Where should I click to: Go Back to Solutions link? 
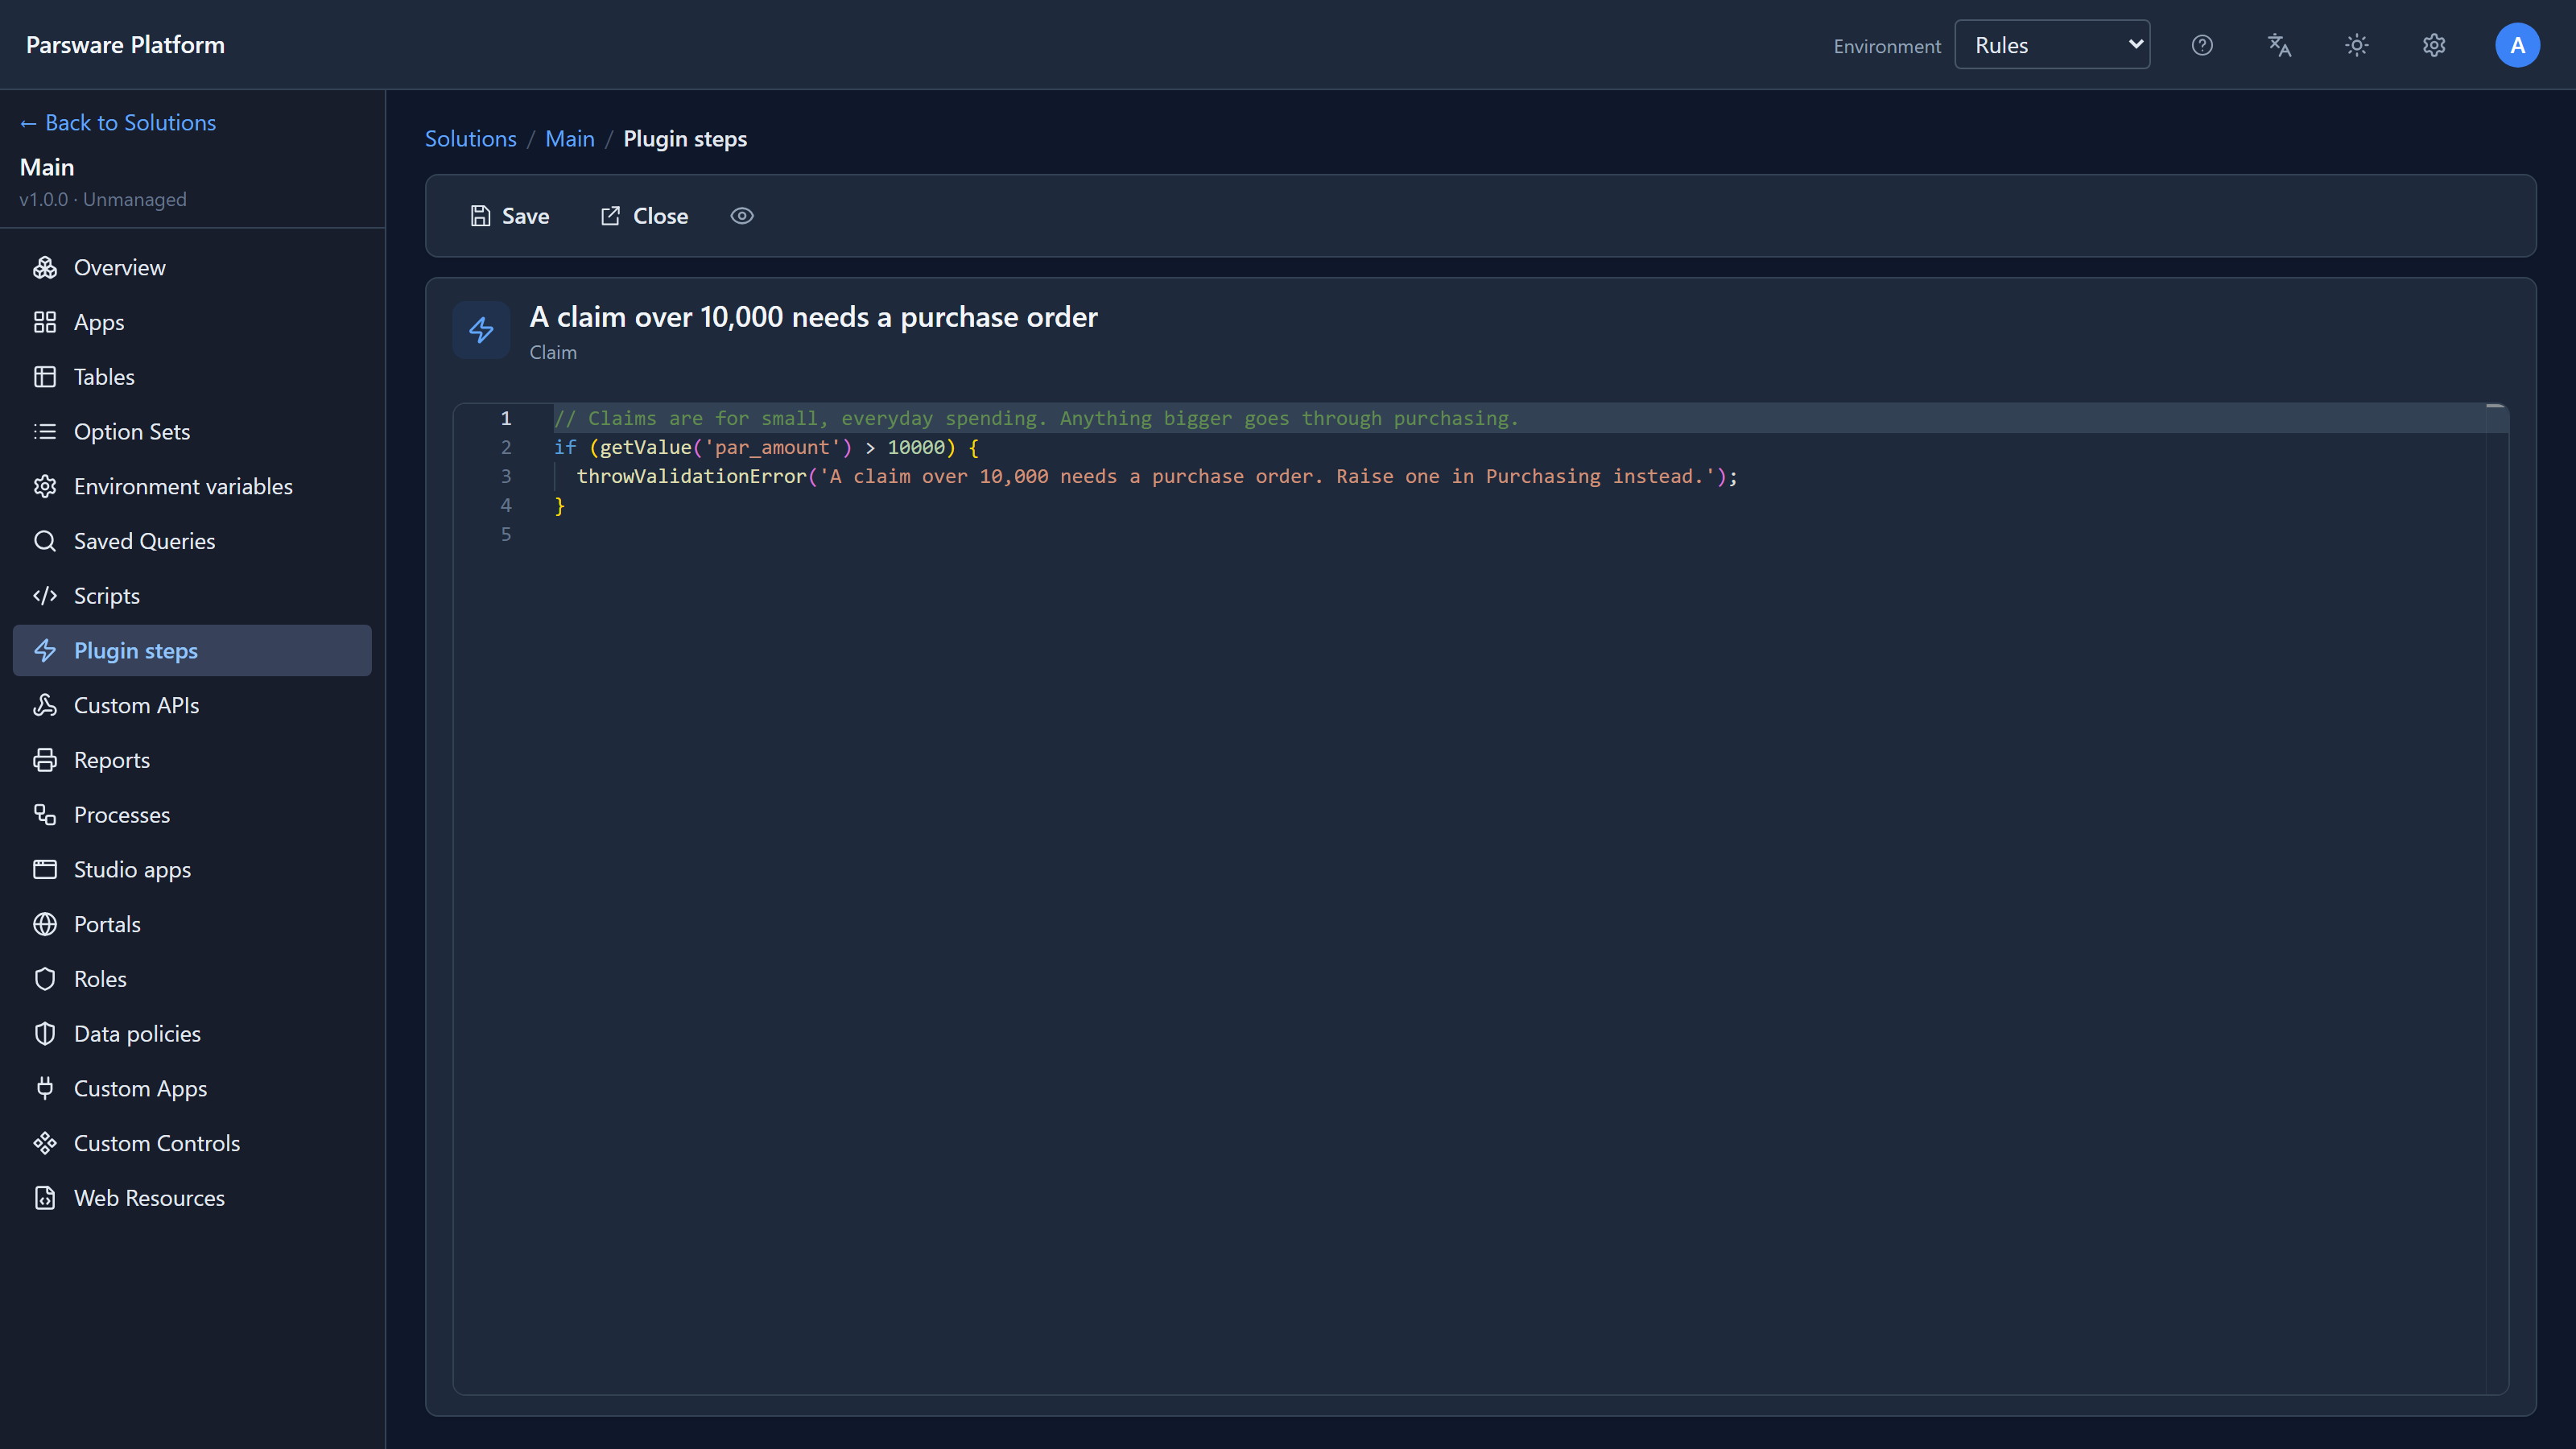[118, 122]
